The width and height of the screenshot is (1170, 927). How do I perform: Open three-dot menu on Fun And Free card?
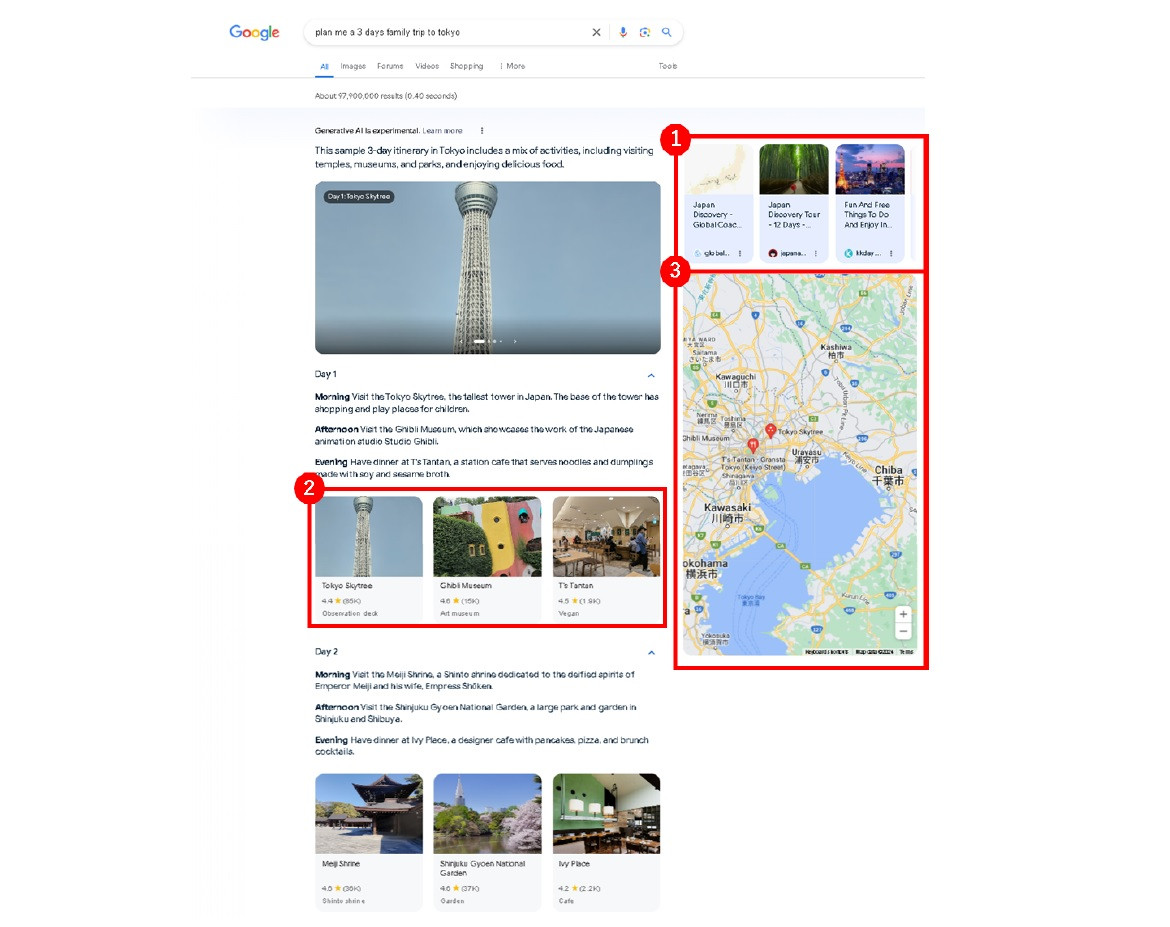pyautogui.click(x=891, y=254)
